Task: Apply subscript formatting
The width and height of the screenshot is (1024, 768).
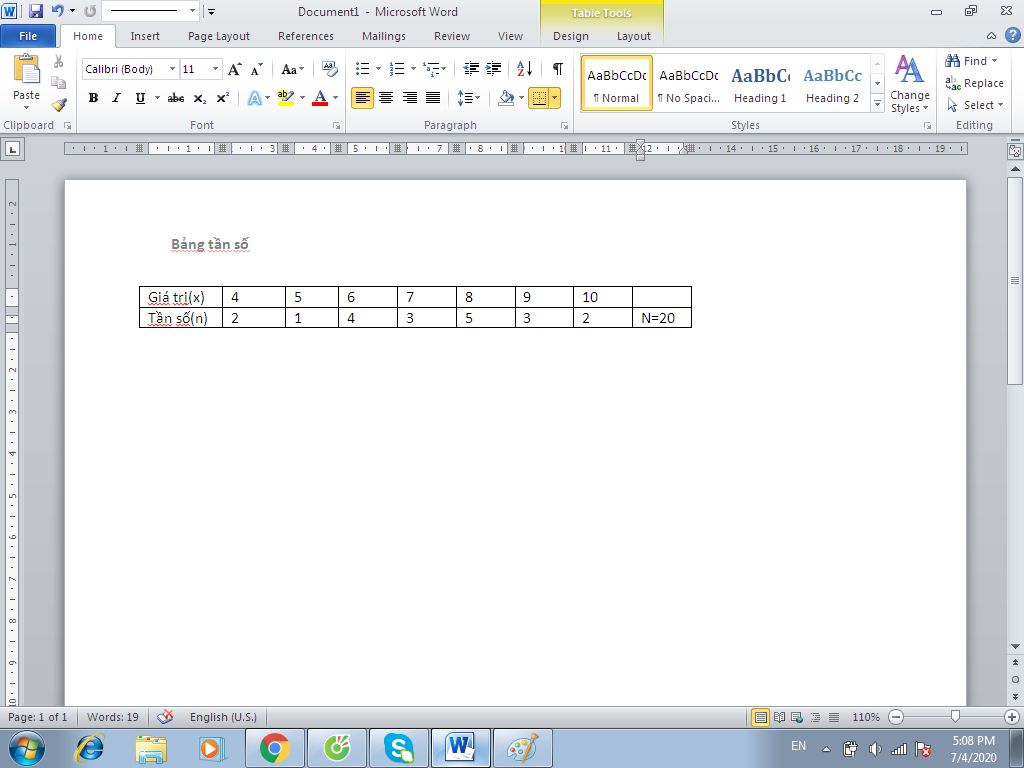Action: tap(200, 98)
